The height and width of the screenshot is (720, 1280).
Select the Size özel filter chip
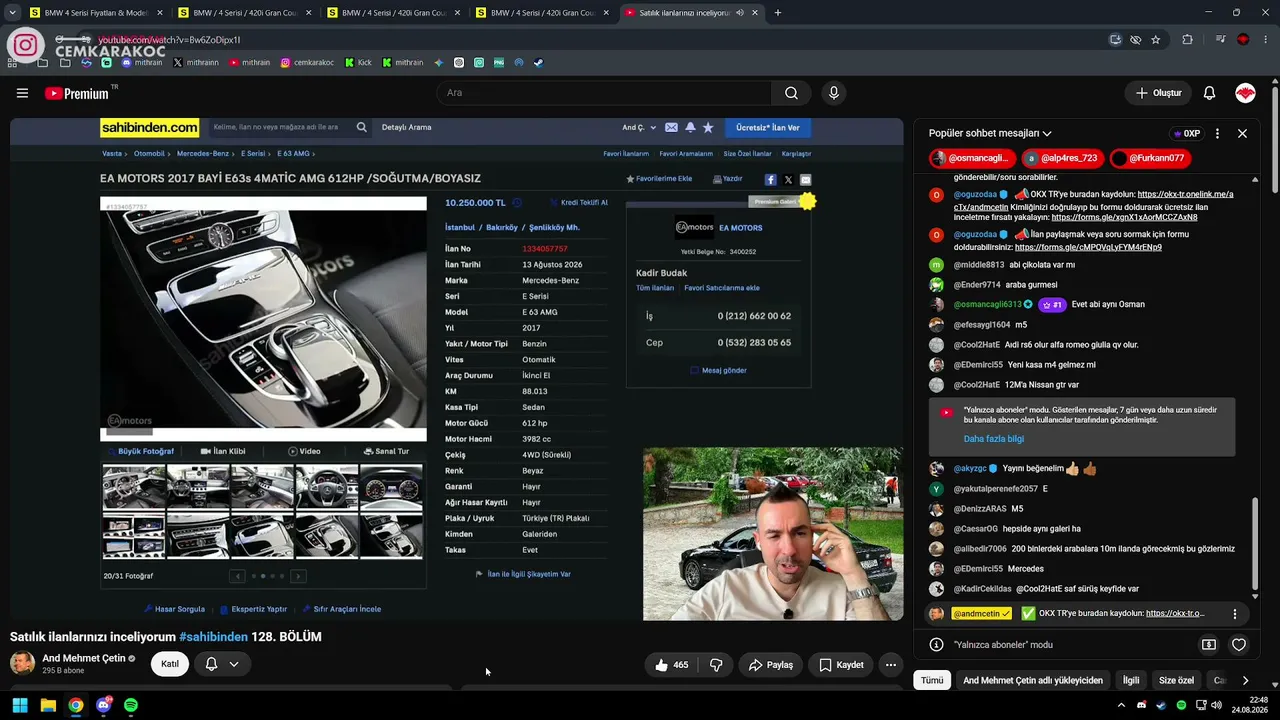pos(1176,680)
